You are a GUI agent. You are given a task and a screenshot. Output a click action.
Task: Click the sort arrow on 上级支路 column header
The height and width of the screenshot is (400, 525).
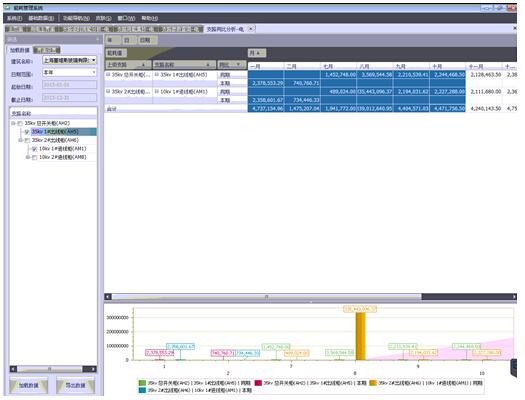point(143,64)
